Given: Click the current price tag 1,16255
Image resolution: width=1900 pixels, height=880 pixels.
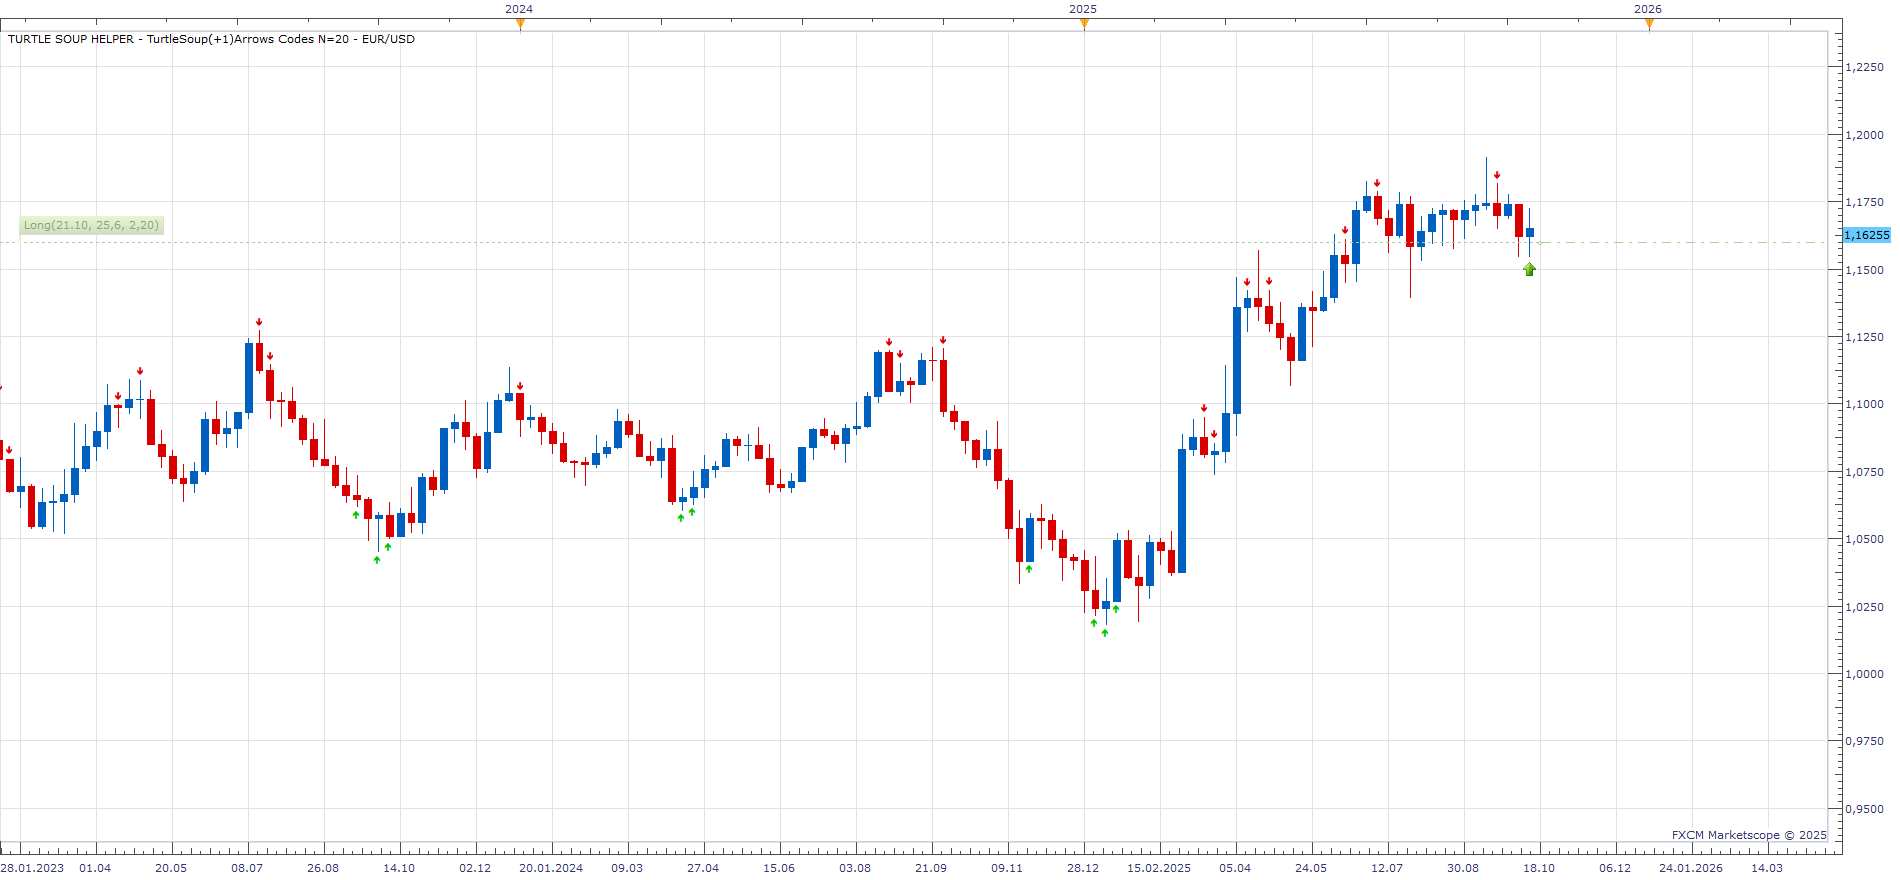Looking at the screenshot, I should coord(1867,235).
